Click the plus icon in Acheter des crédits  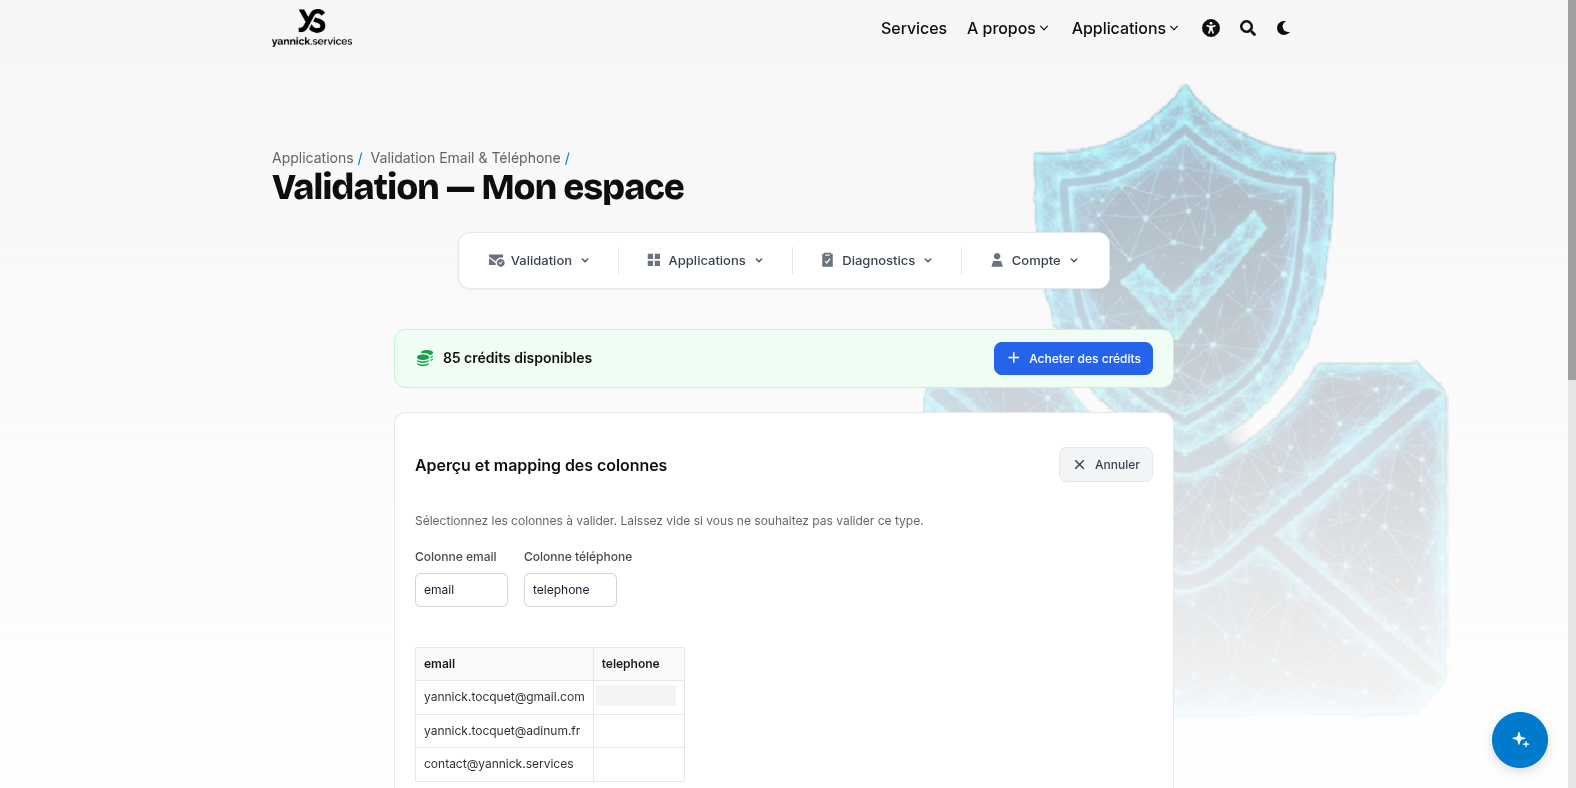(1014, 358)
